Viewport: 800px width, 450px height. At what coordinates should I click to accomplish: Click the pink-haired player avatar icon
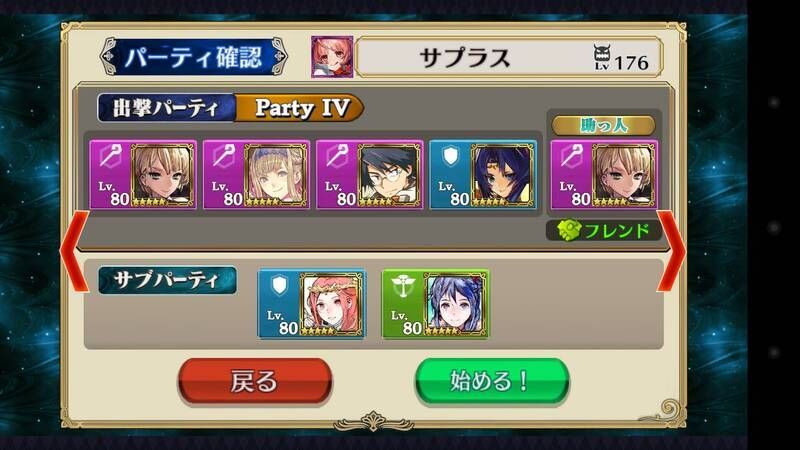[x=332, y=57]
